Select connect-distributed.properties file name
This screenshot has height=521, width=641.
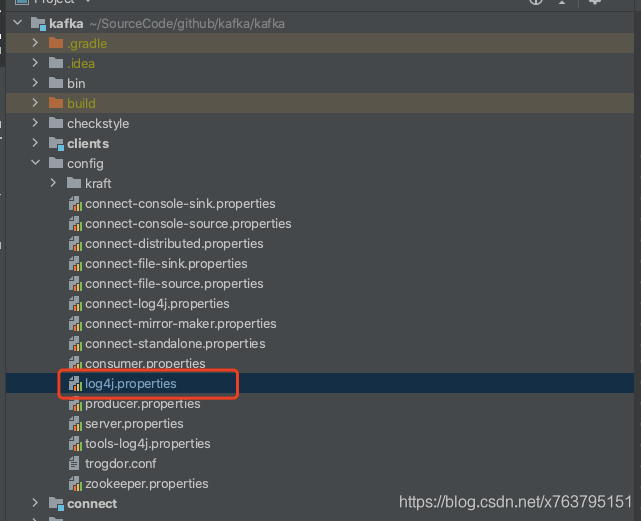tap(174, 244)
